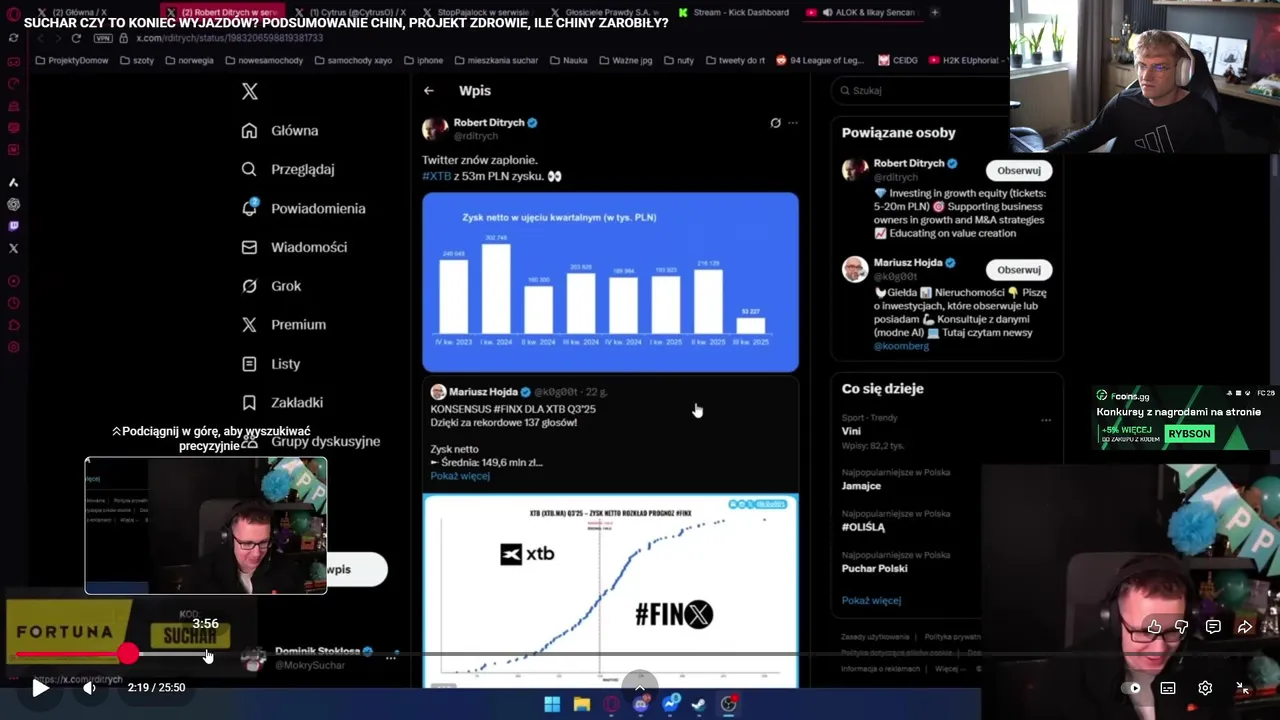This screenshot has height=720, width=1280.
Task: Click Obserwuj next to Robert Ditrych
Action: (1019, 170)
